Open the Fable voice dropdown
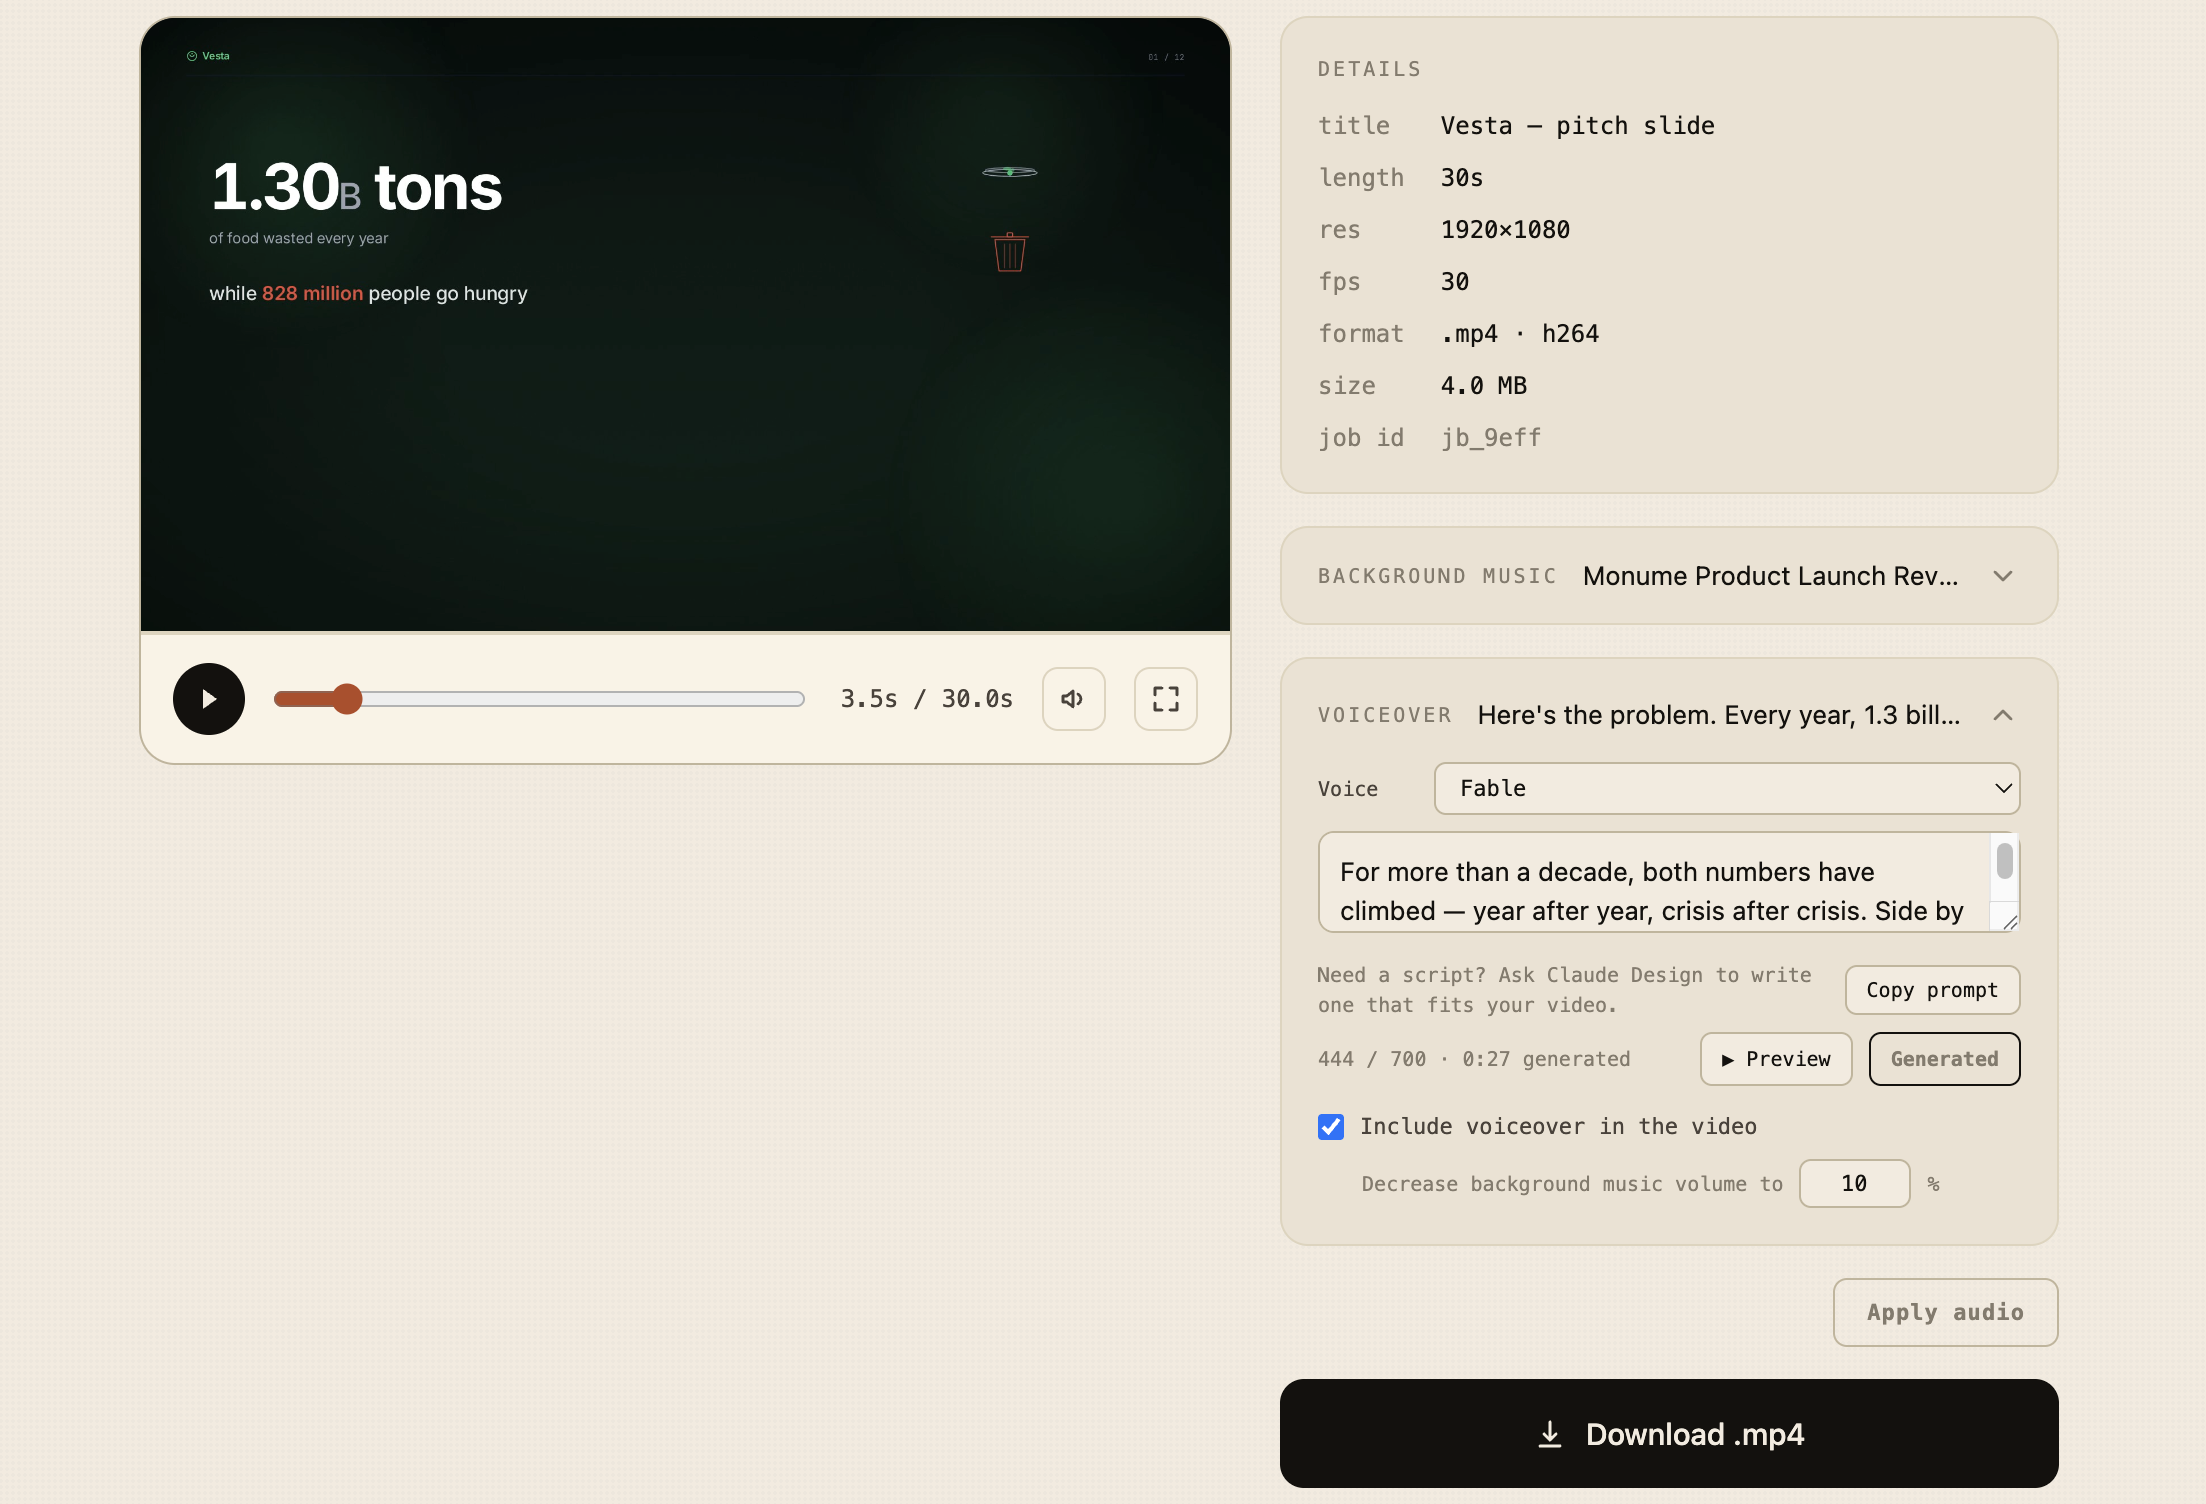Screen dimensions: 2206x1504 click(1727, 788)
